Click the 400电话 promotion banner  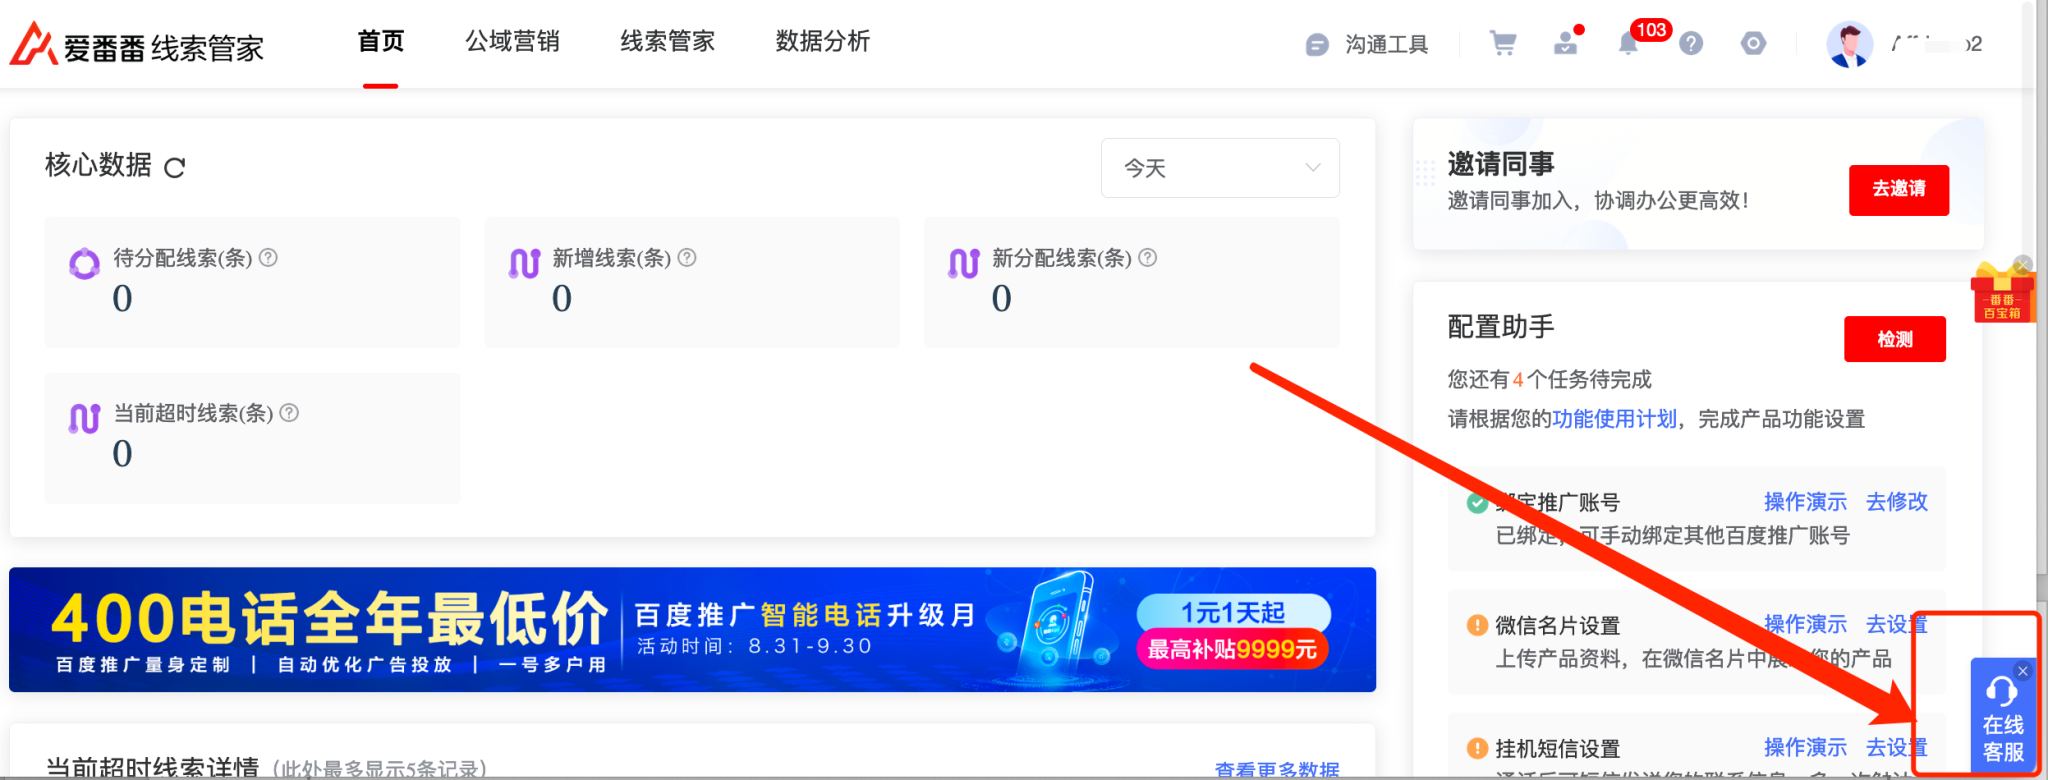[692, 630]
